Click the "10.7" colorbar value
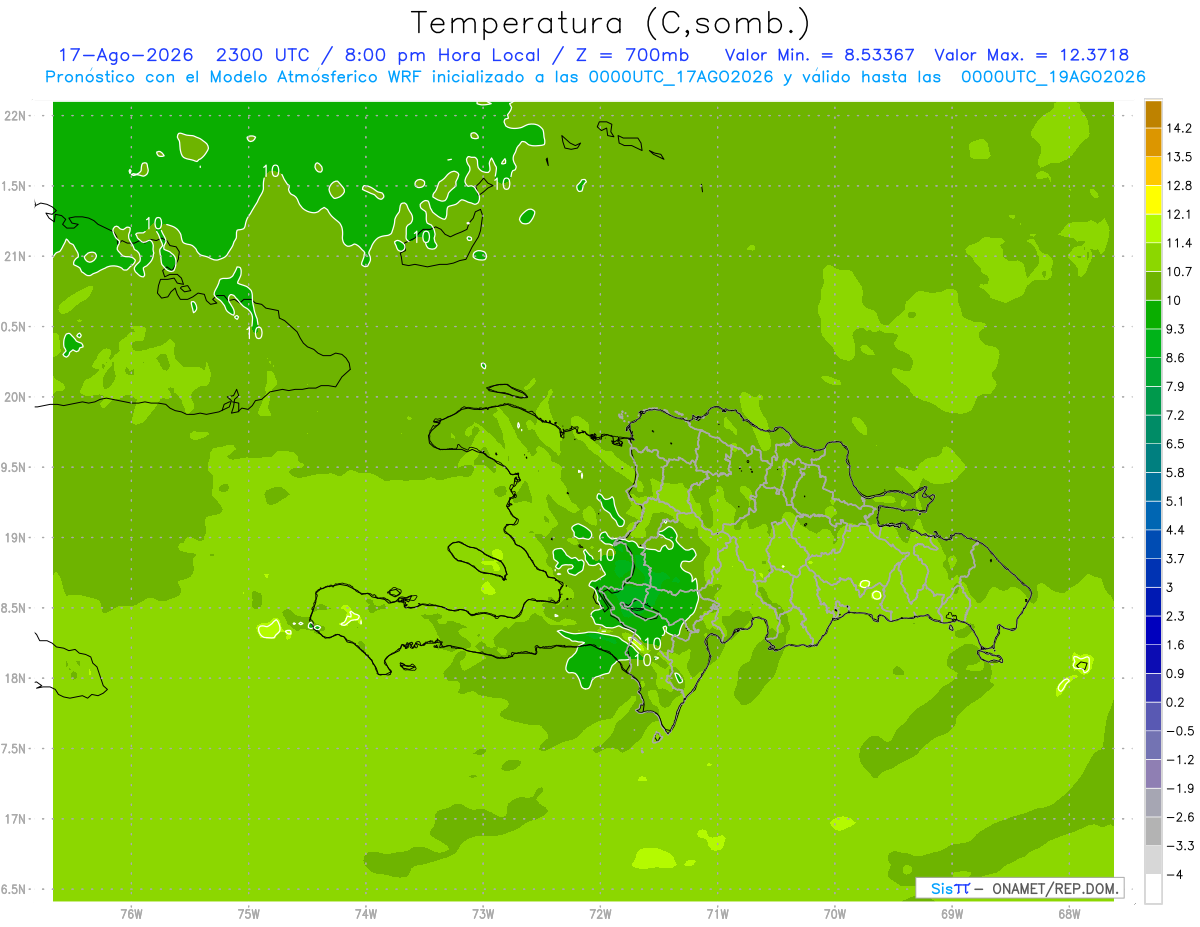The image size is (1200, 927). pos(1180,272)
